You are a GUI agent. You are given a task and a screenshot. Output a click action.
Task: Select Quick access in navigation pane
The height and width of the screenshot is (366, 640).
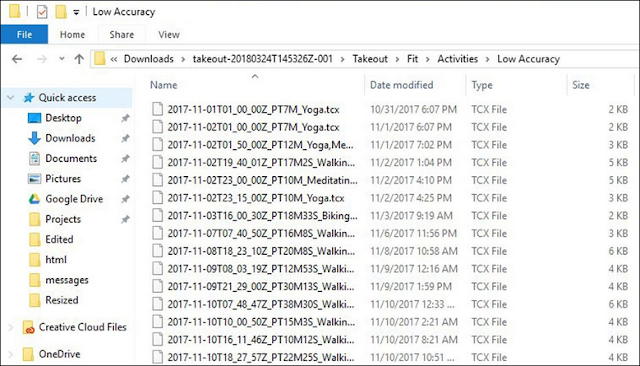[67, 98]
